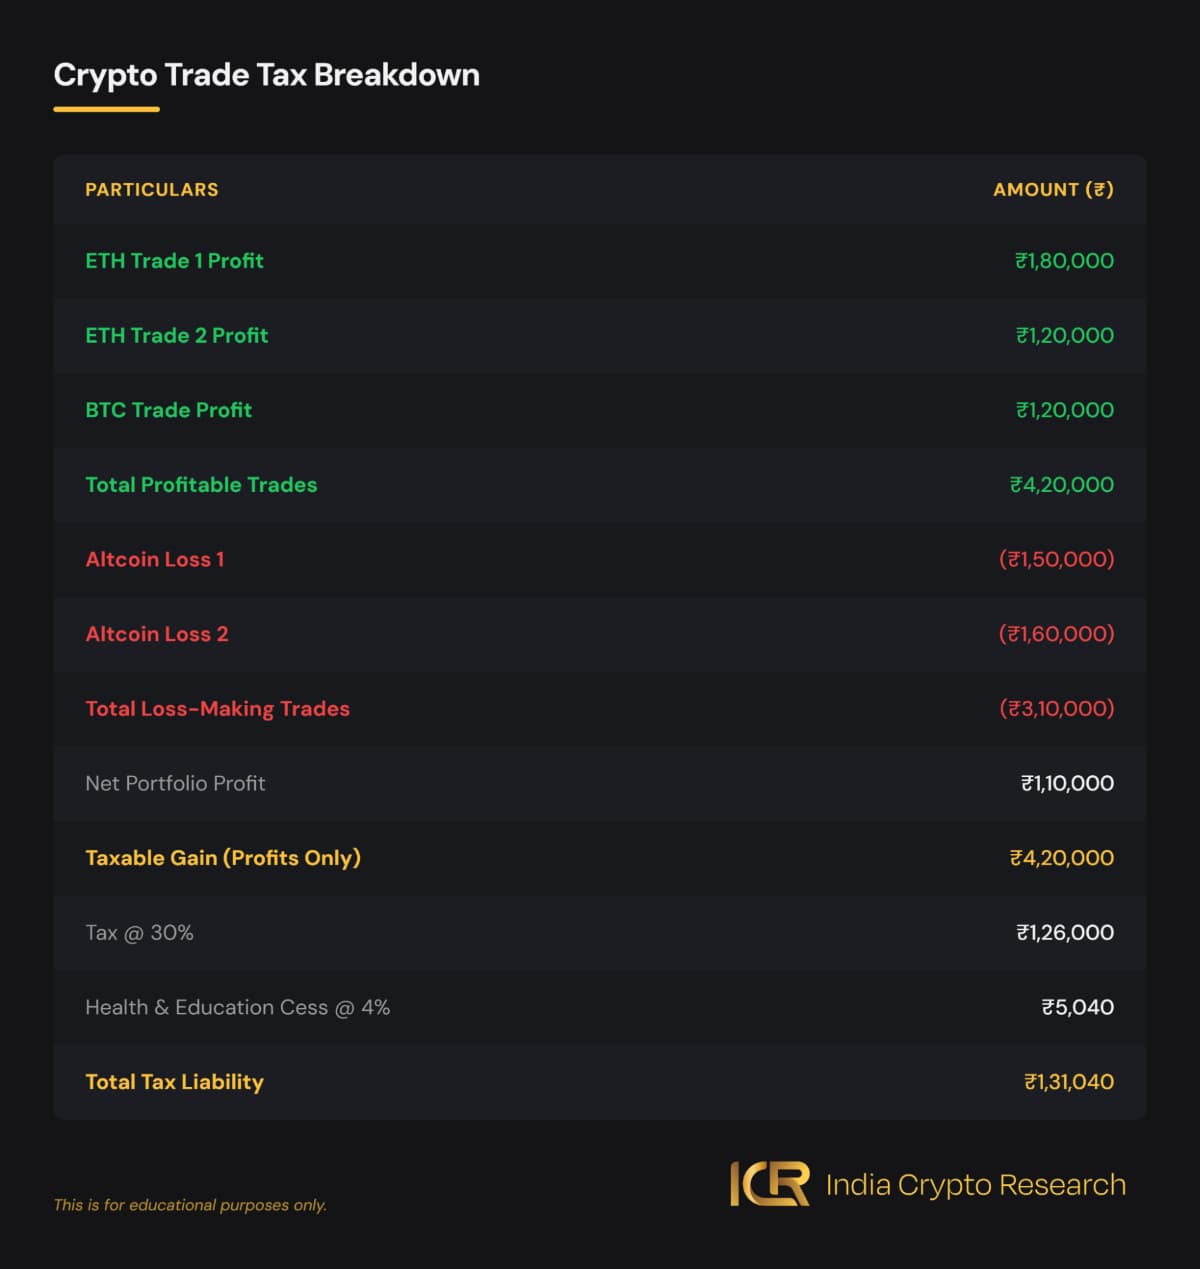Select the Total Loss-Making Trades label
This screenshot has width=1200, height=1269.
pyautogui.click(x=217, y=709)
